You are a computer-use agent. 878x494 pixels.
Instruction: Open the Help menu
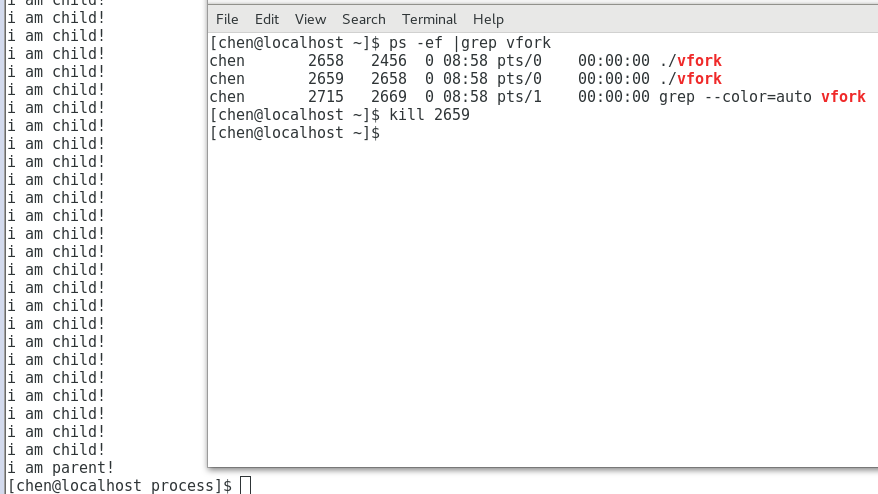coord(488,20)
